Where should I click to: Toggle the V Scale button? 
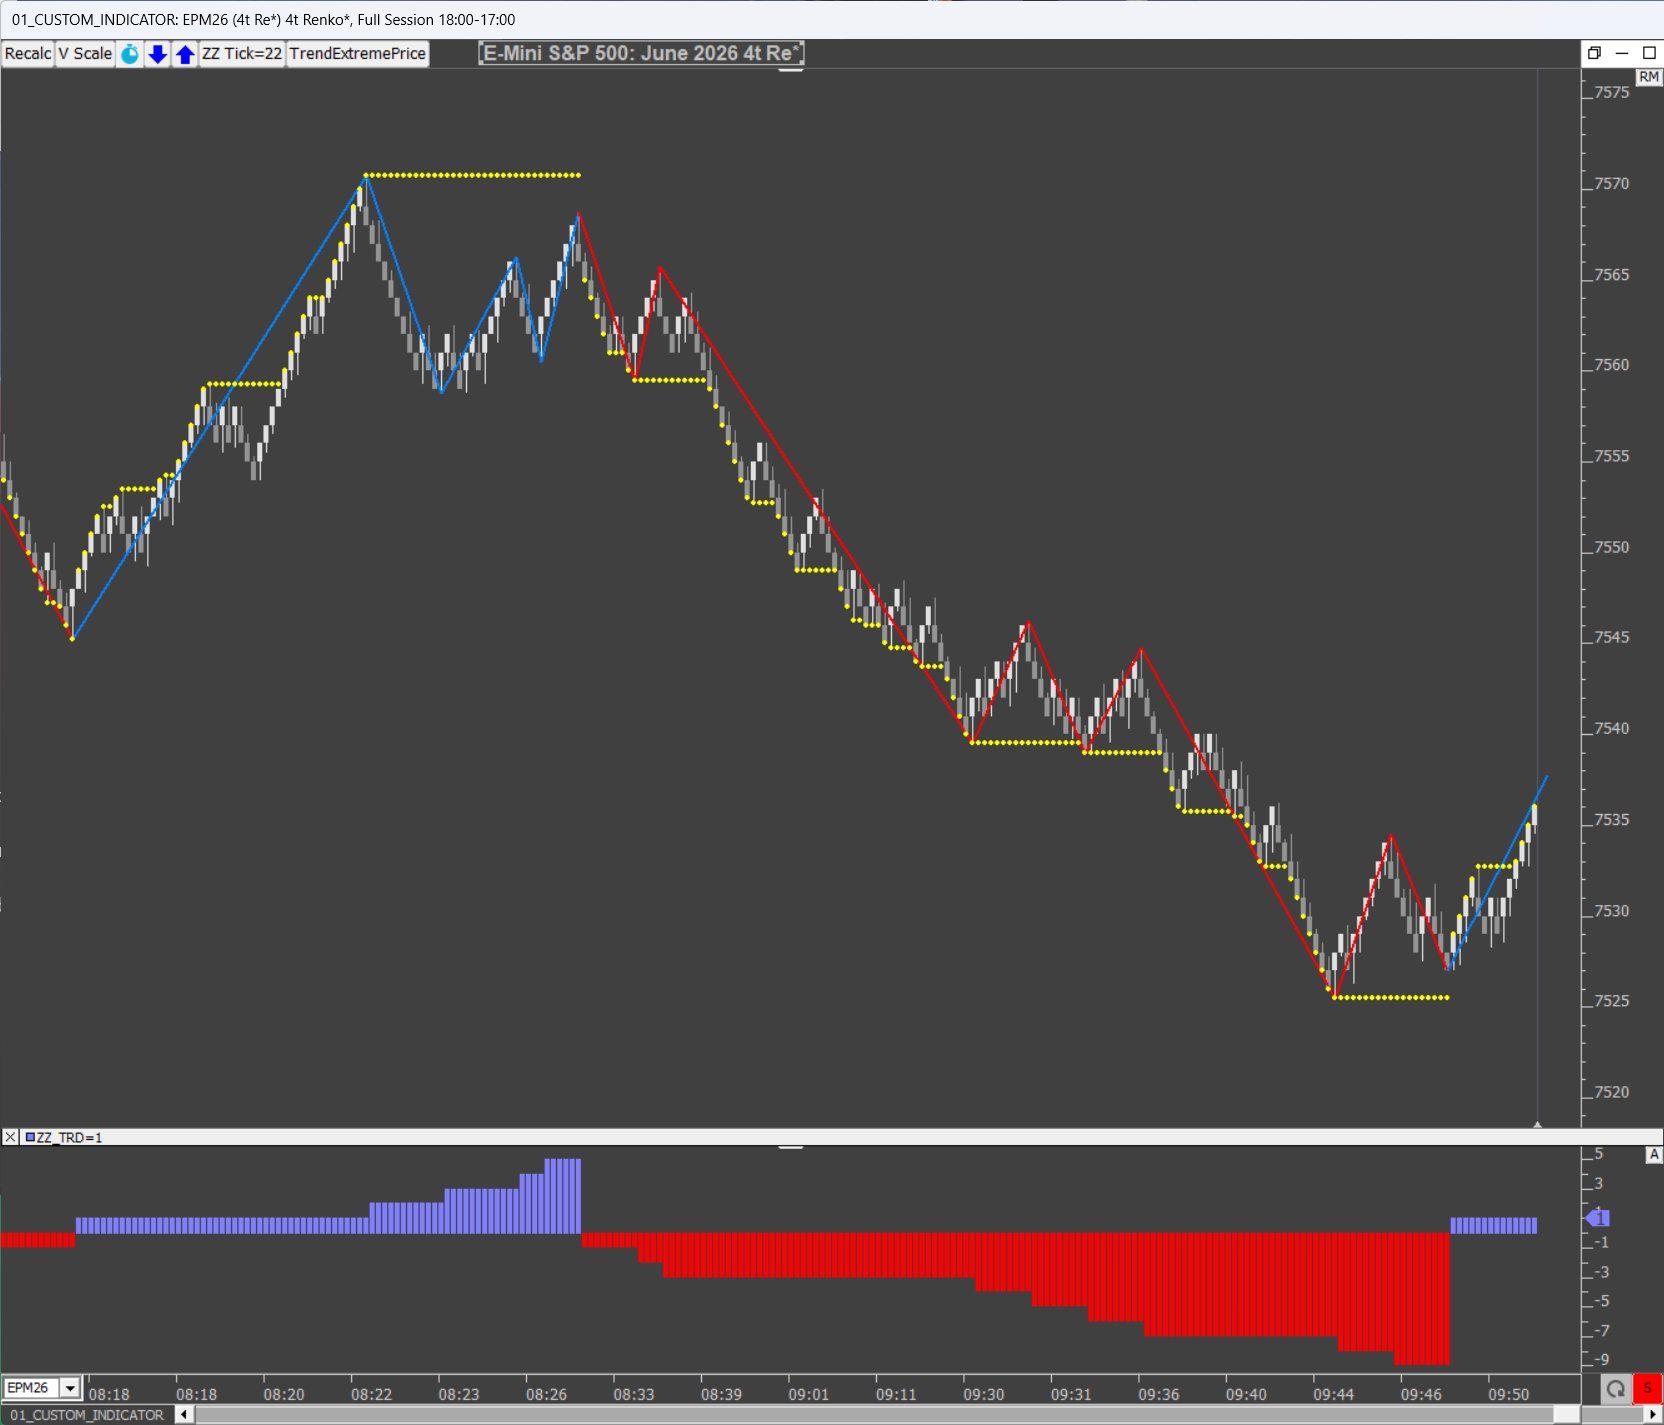pos(85,54)
